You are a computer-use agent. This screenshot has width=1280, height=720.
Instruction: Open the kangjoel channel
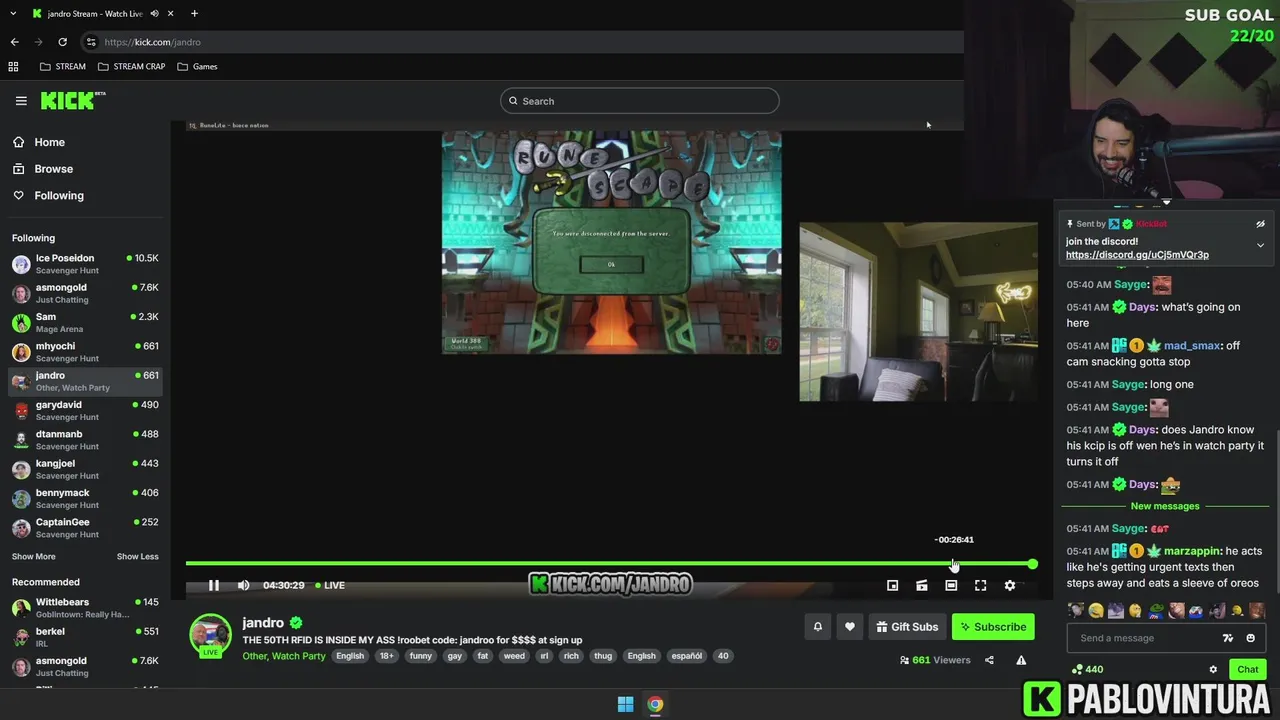pyautogui.click(x=85, y=469)
